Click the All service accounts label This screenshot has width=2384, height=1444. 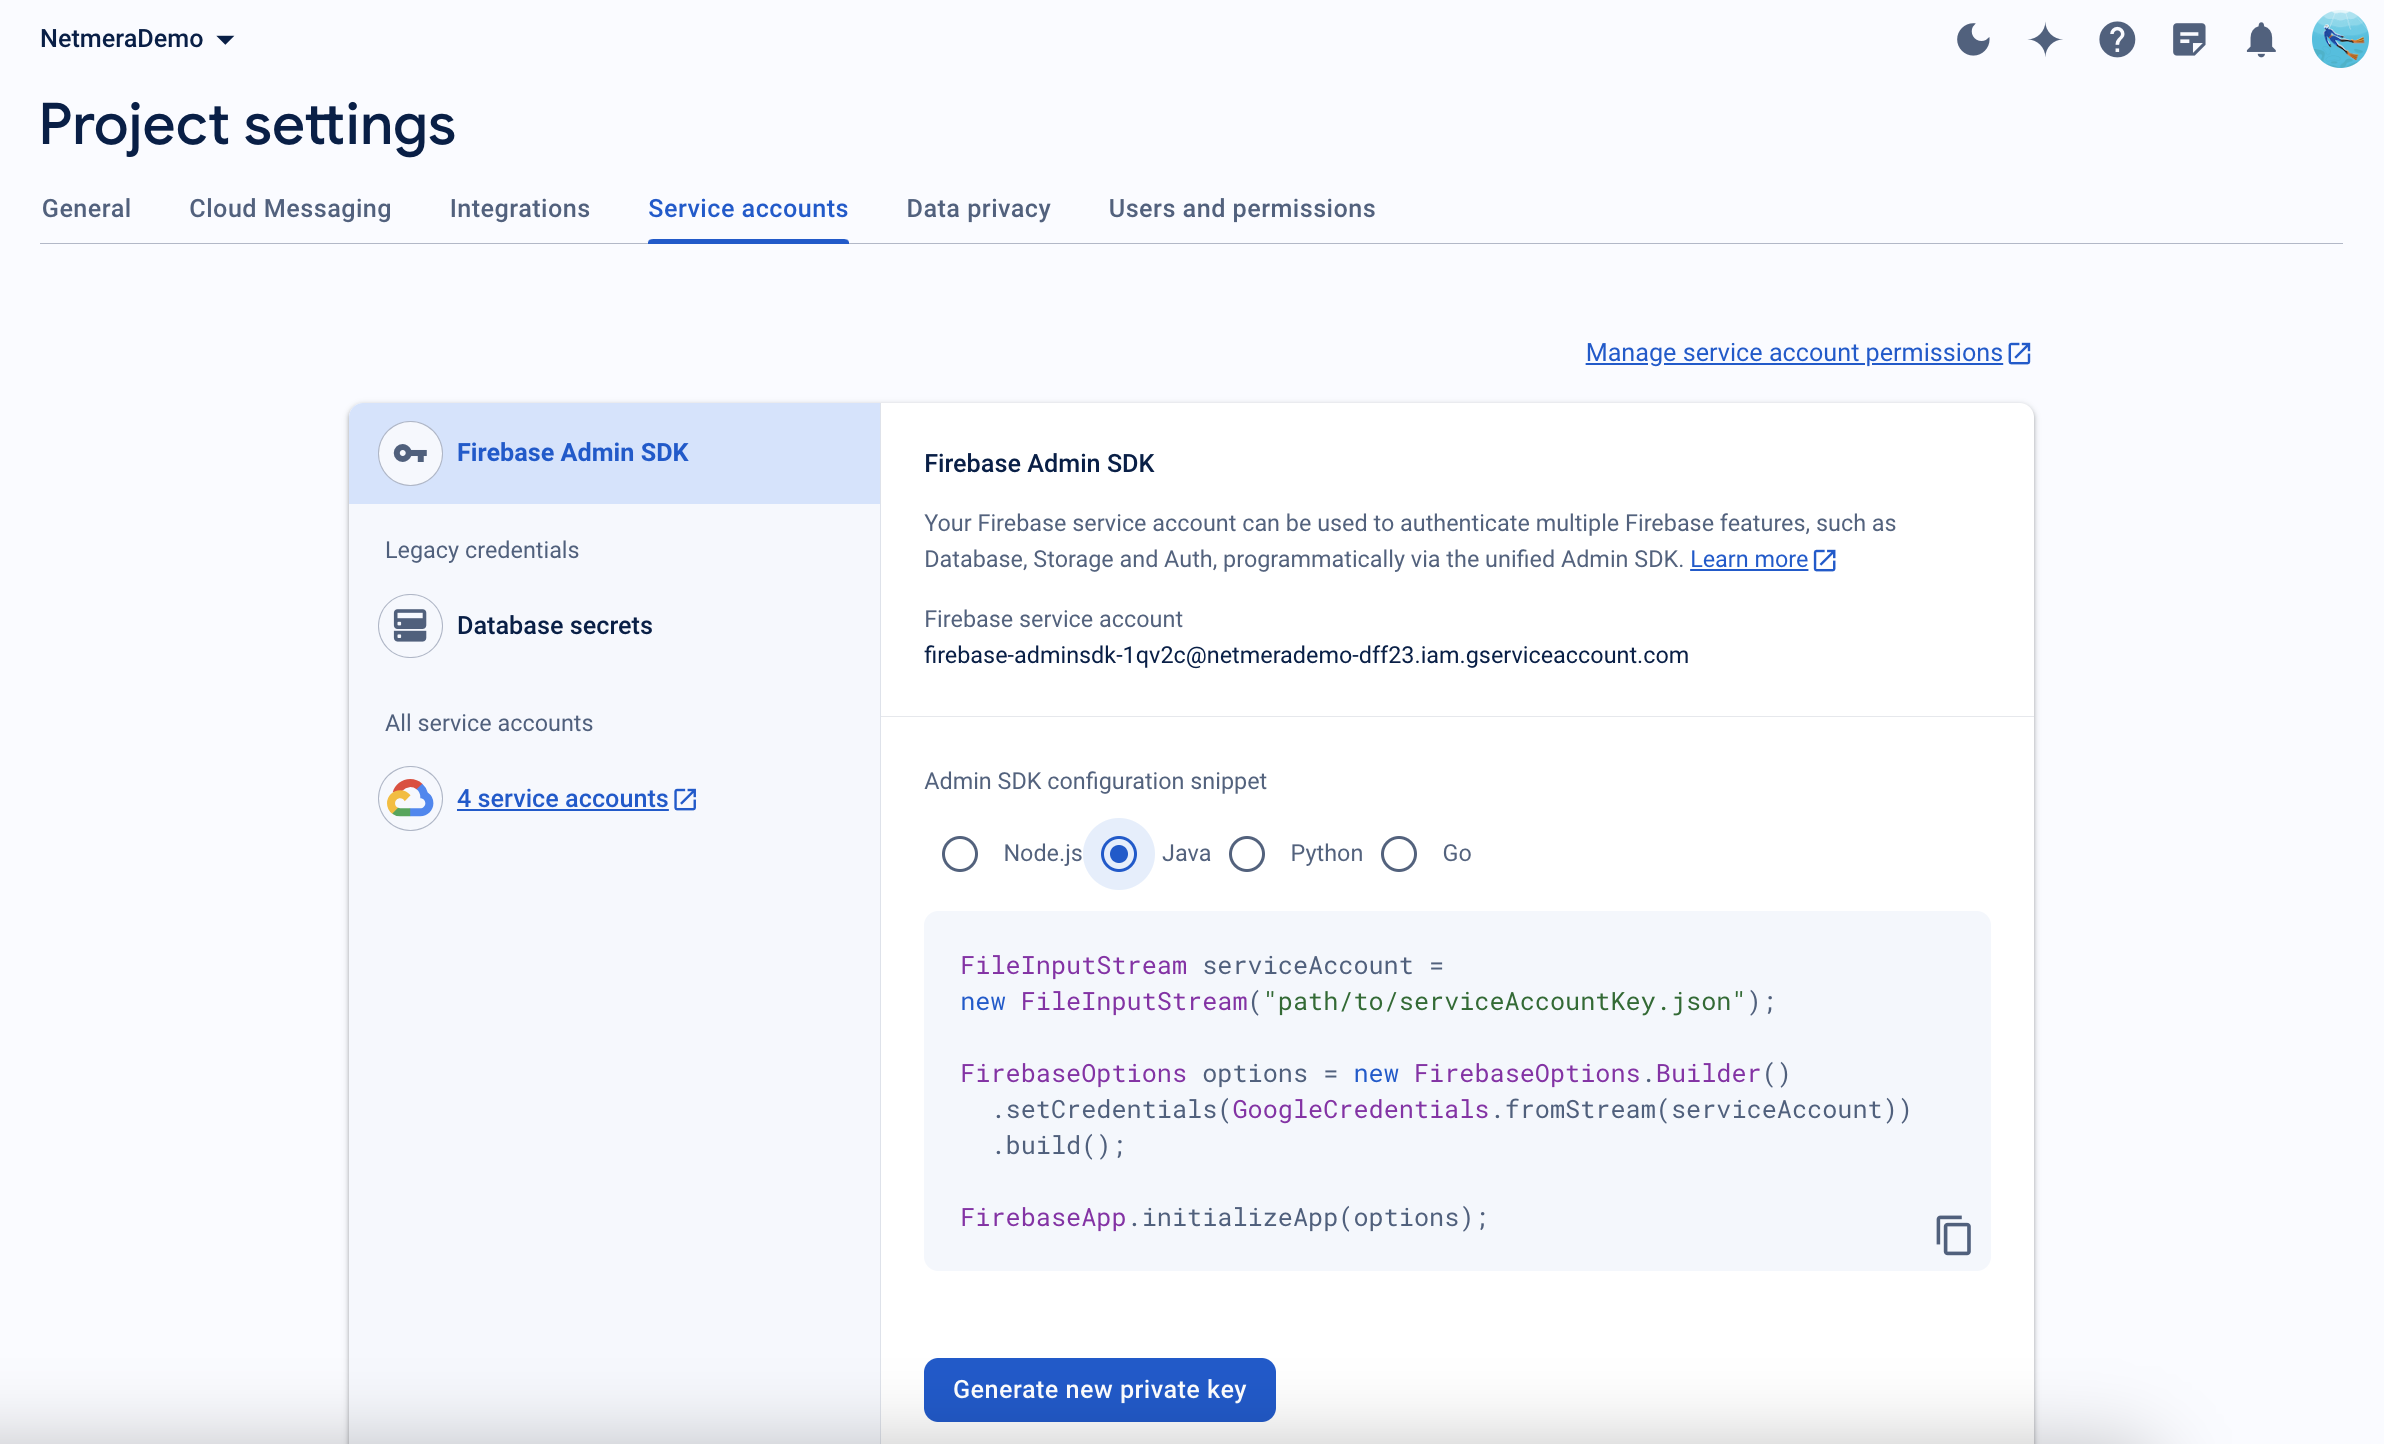tap(489, 724)
